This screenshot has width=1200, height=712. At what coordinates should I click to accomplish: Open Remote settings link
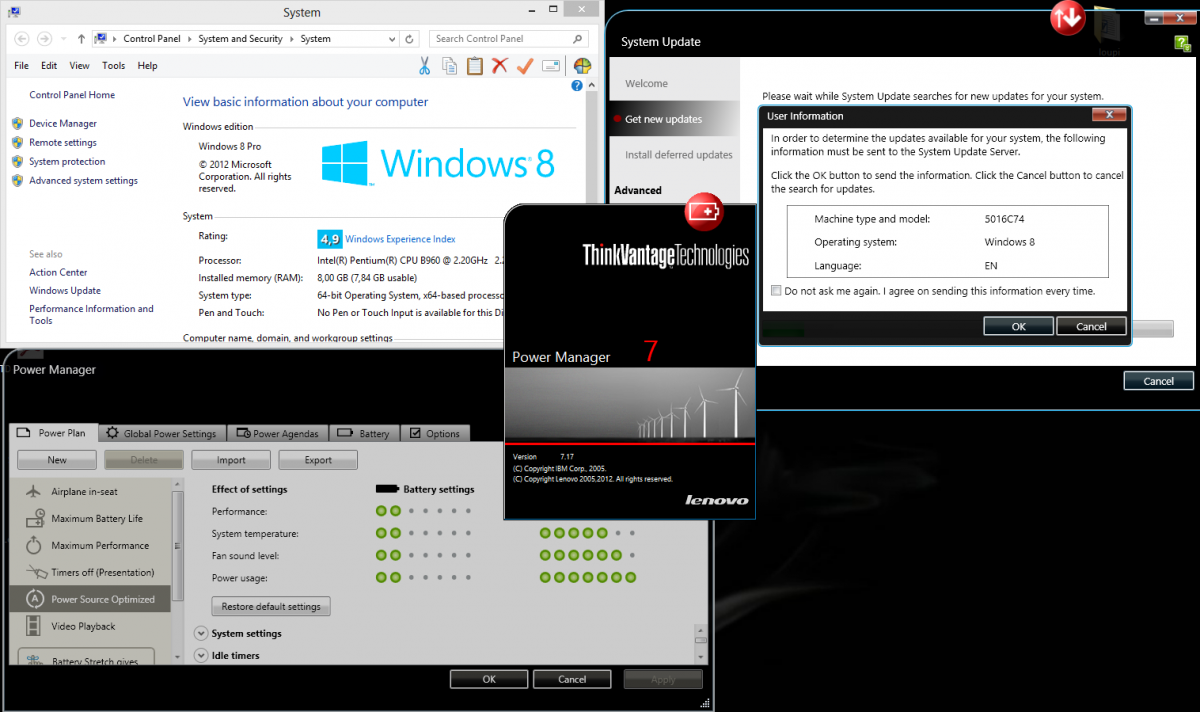point(63,142)
